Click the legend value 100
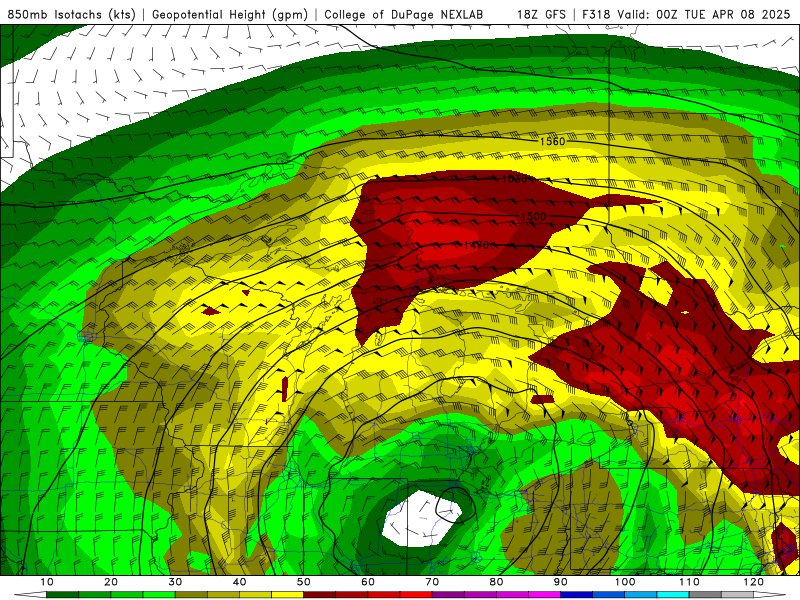Screen dimensions: 800x600 [625, 582]
